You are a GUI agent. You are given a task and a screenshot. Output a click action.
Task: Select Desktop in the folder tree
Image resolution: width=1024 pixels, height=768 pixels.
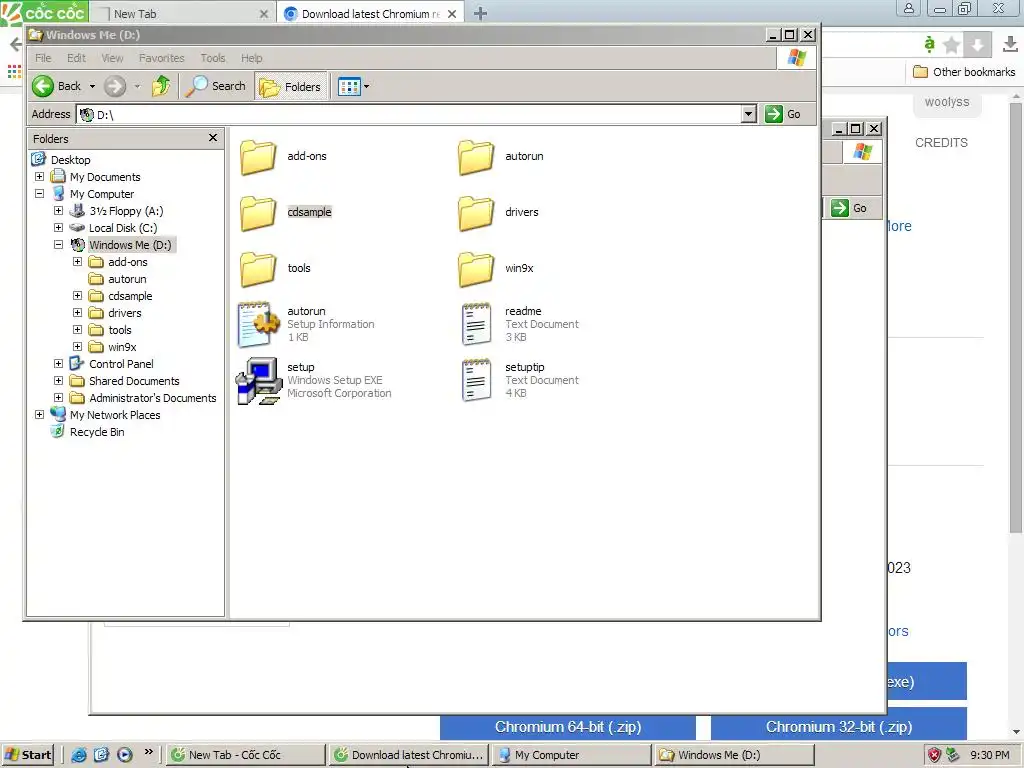71,160
